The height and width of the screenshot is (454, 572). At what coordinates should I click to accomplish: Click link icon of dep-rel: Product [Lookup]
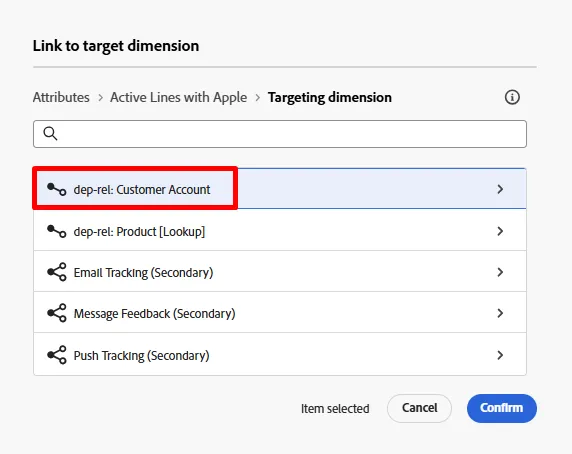point(57,231)
